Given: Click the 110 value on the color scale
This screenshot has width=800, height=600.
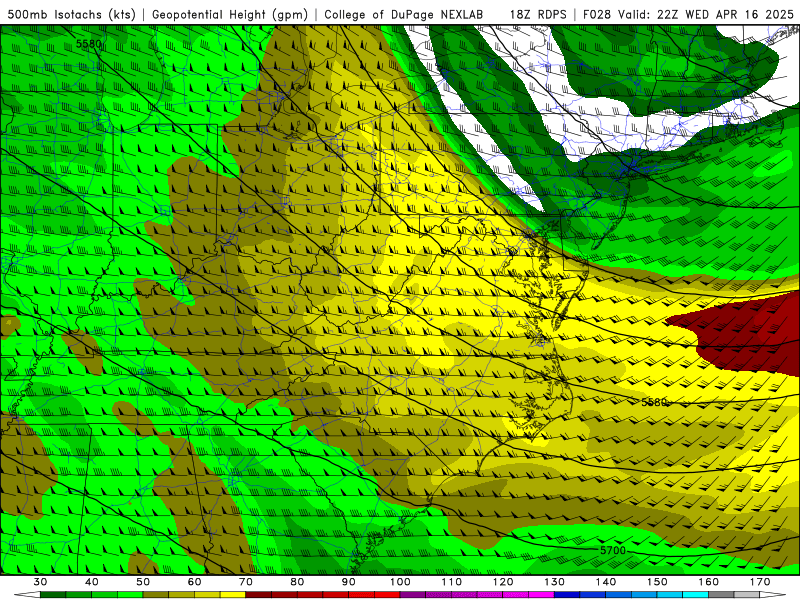Looking at the screenshot, I should [x=452, y=582].
